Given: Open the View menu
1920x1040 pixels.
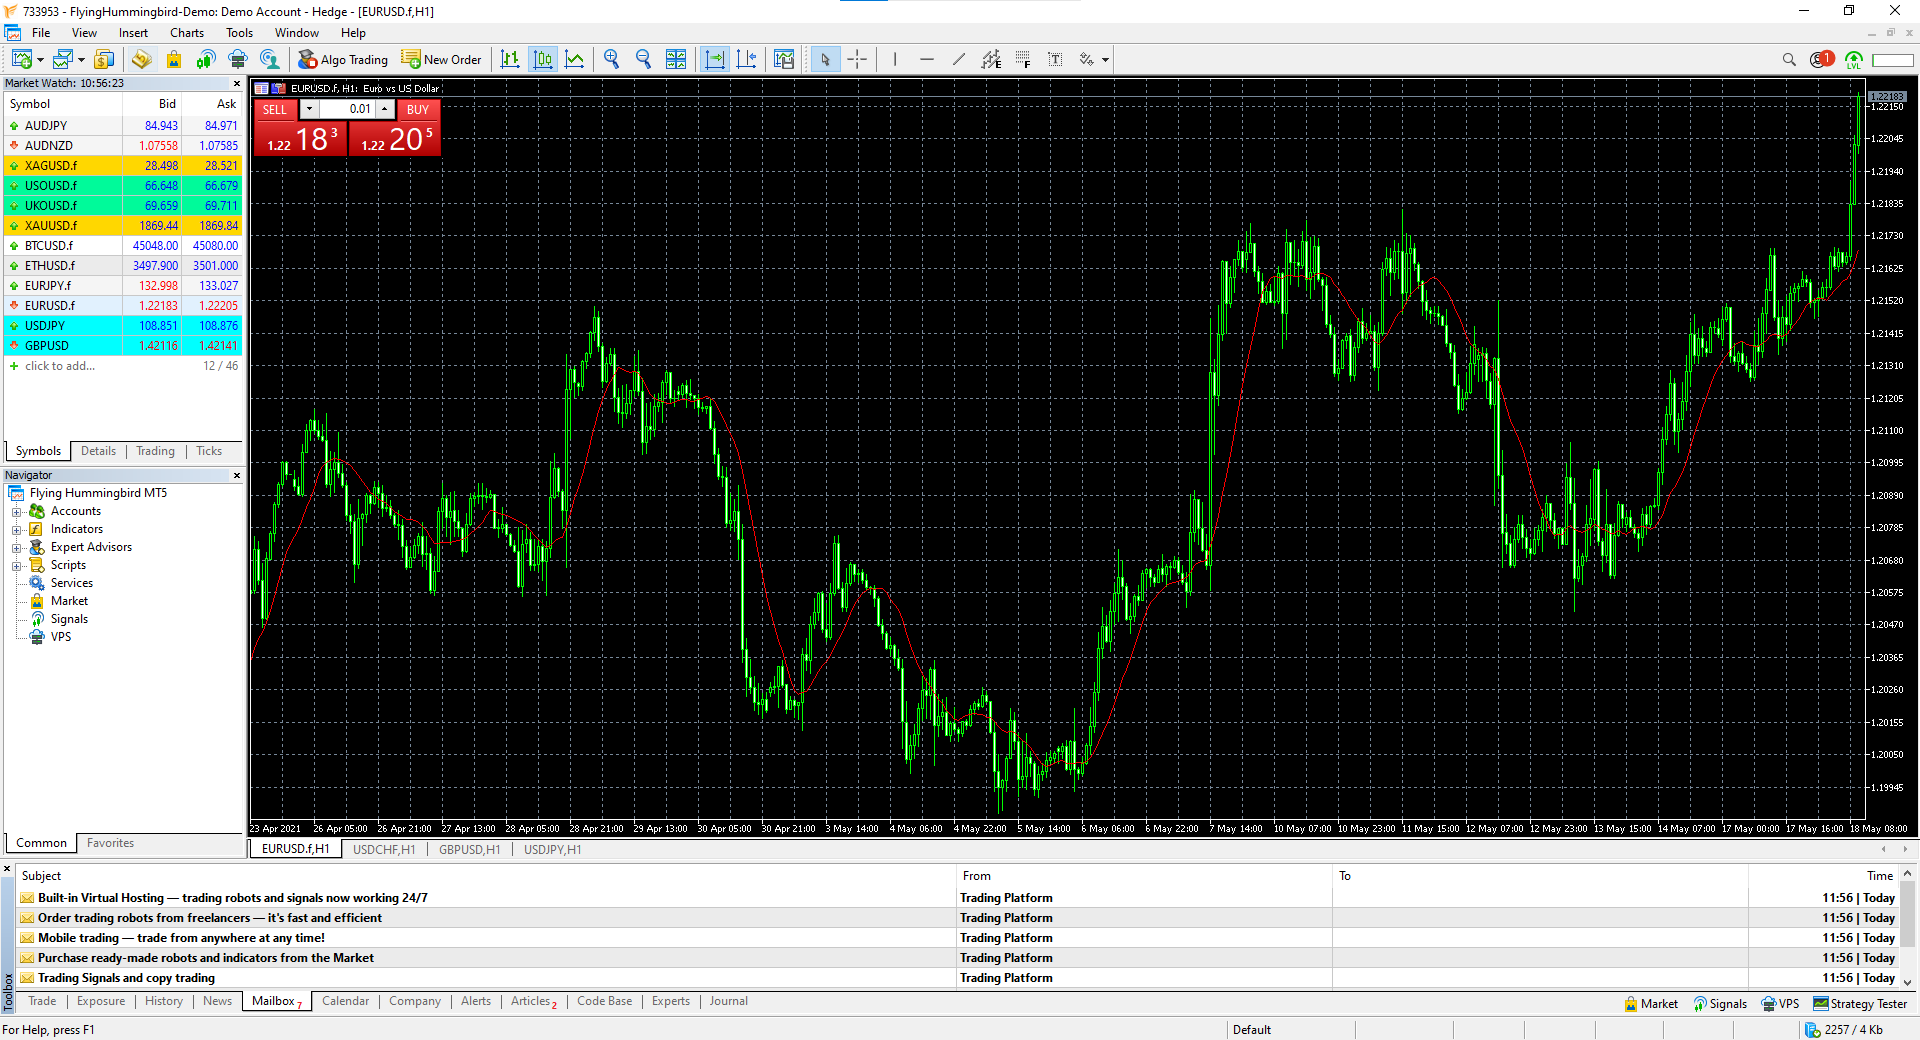Looking at the screenshot, I should pos(84,33).
